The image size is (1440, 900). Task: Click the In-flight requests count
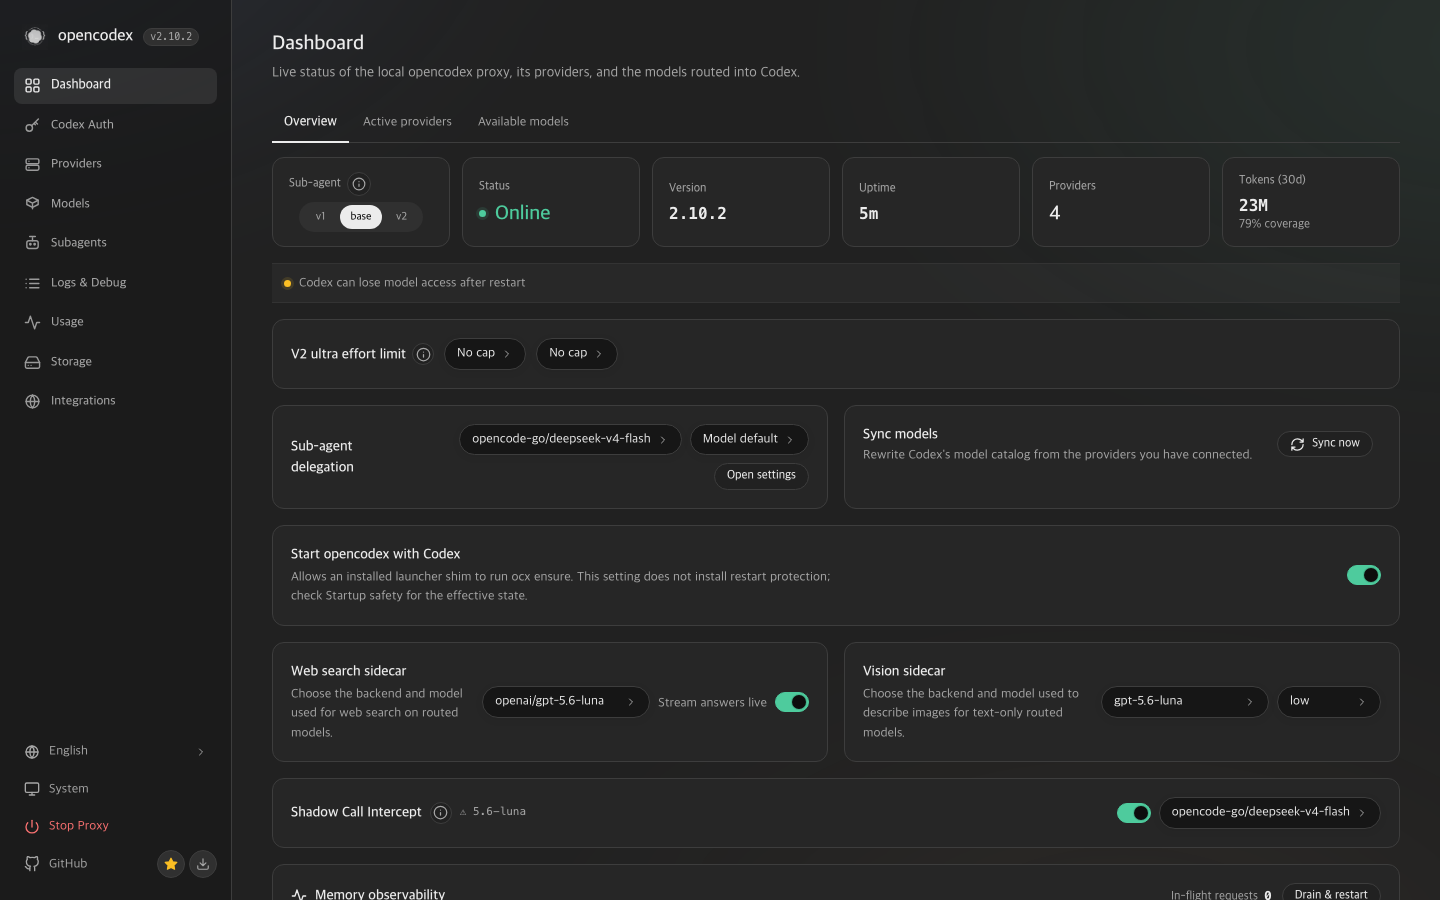[1267, 895]
